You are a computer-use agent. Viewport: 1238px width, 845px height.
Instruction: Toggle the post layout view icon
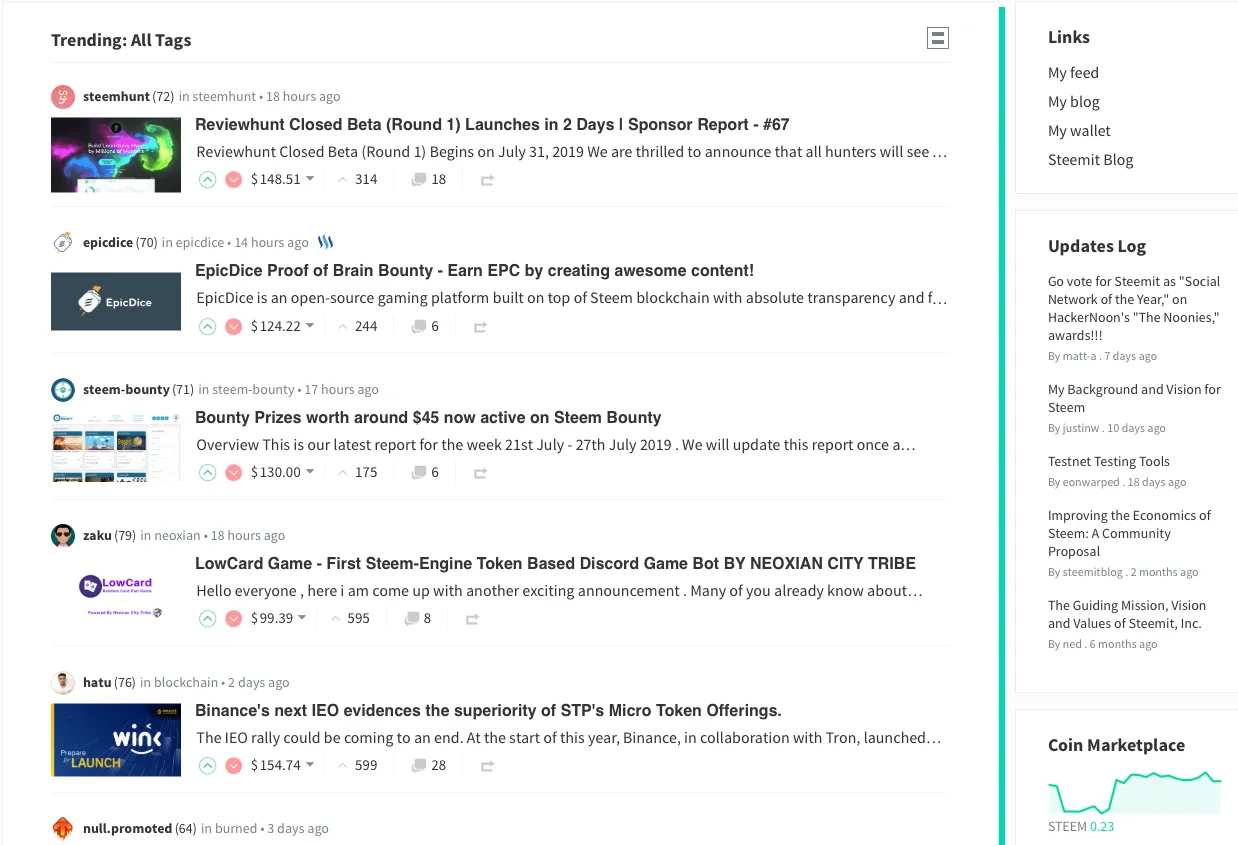(x=937, y=38)
